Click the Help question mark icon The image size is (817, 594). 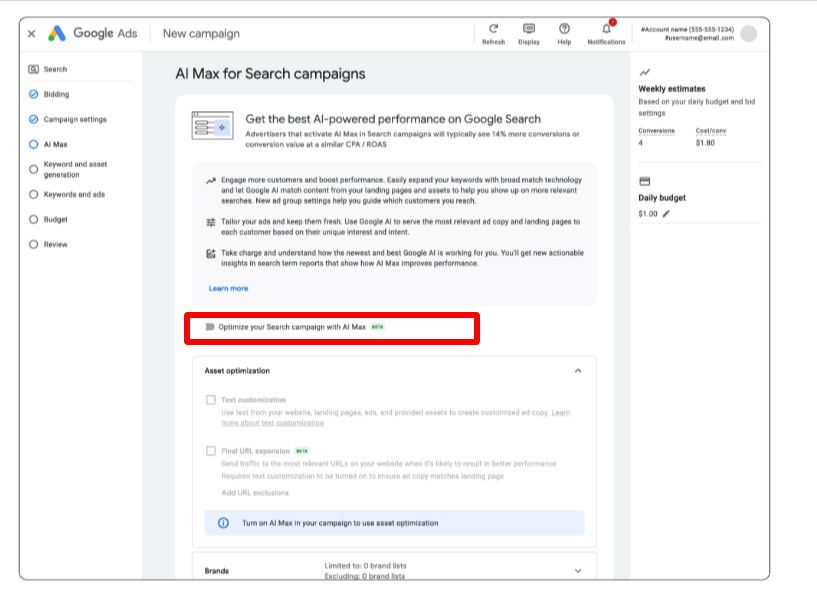click(564, 30)
